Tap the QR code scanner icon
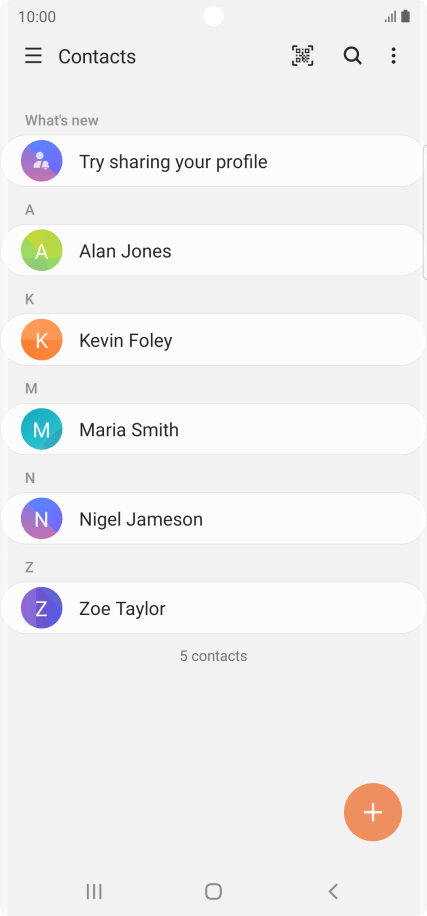Image resolution: width=427 pixels, height=916 pixels. point(303,56)
